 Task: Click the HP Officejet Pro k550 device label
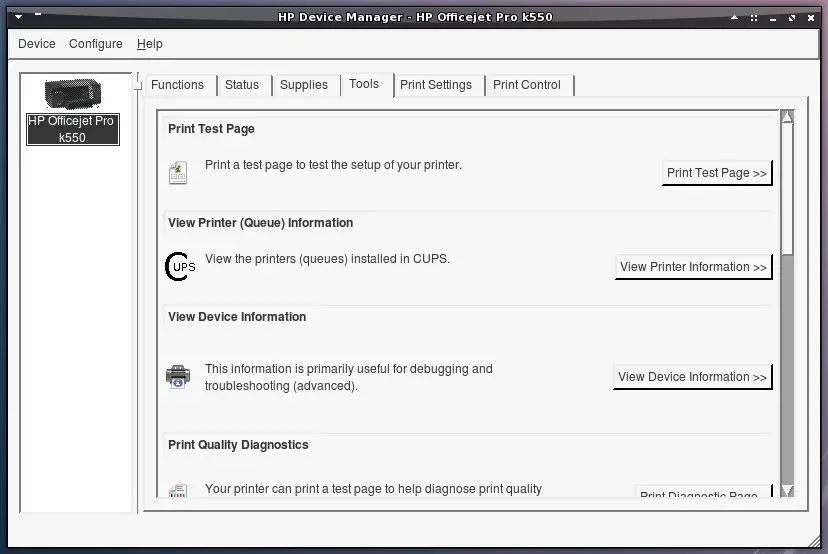[72, 129]
